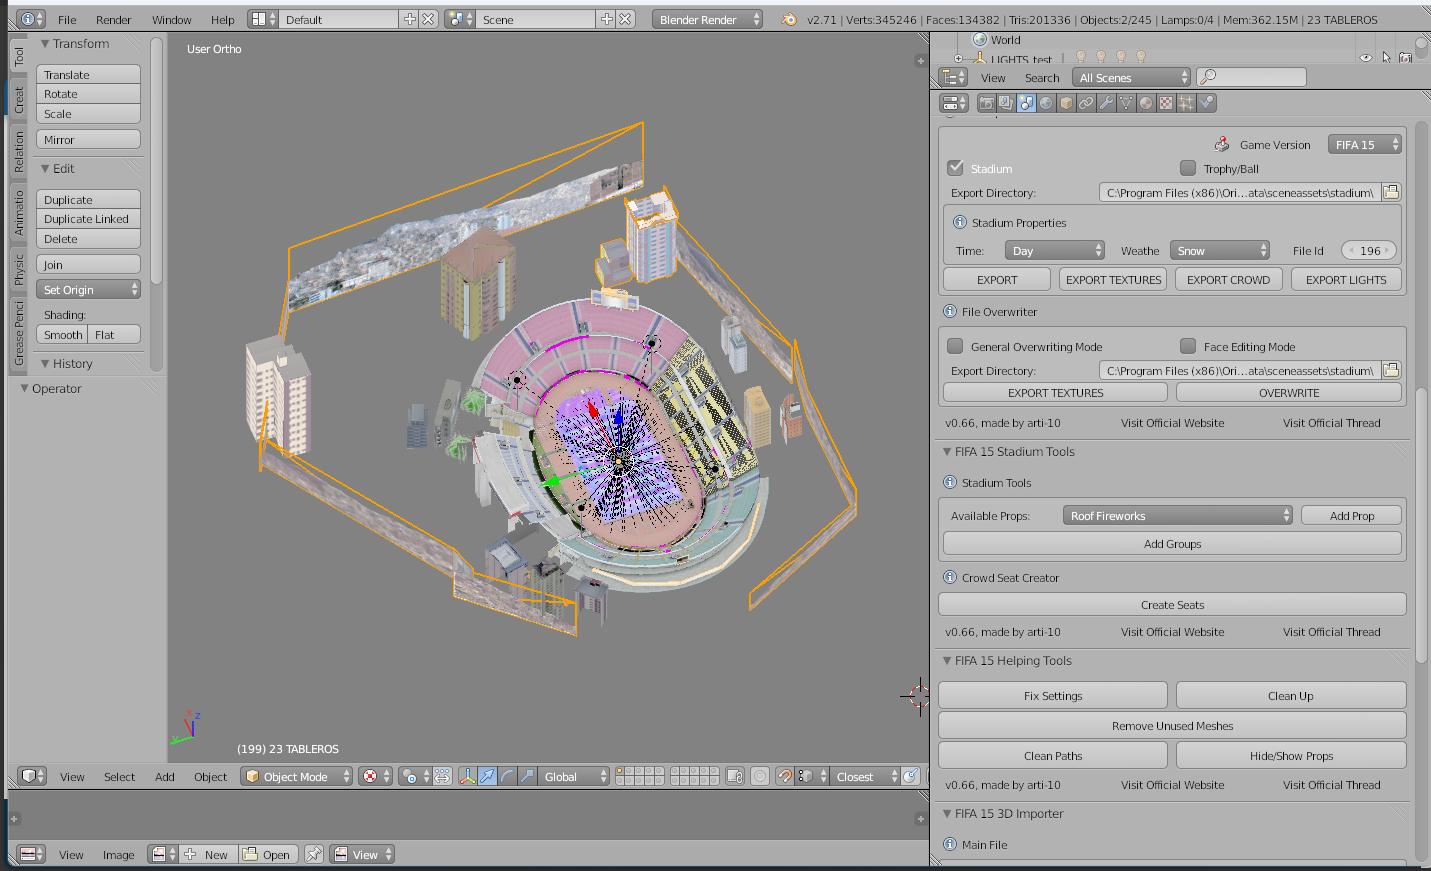Open the Set Origin dropdown
Image resolution: width=1431 pixels, height=871 pixels.
coord(88,289)
